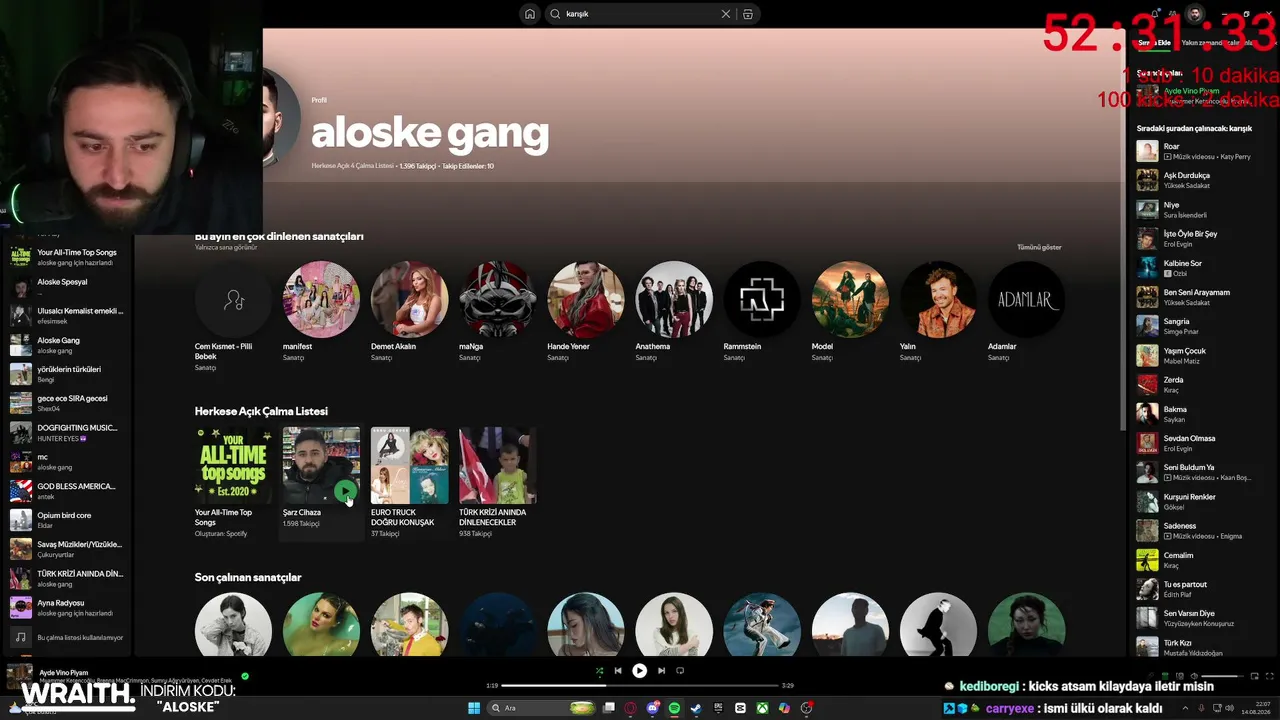Open Hande Yener artist avatar
The height and width of the screenshot is (720, 1280).
tap(585, 299)
